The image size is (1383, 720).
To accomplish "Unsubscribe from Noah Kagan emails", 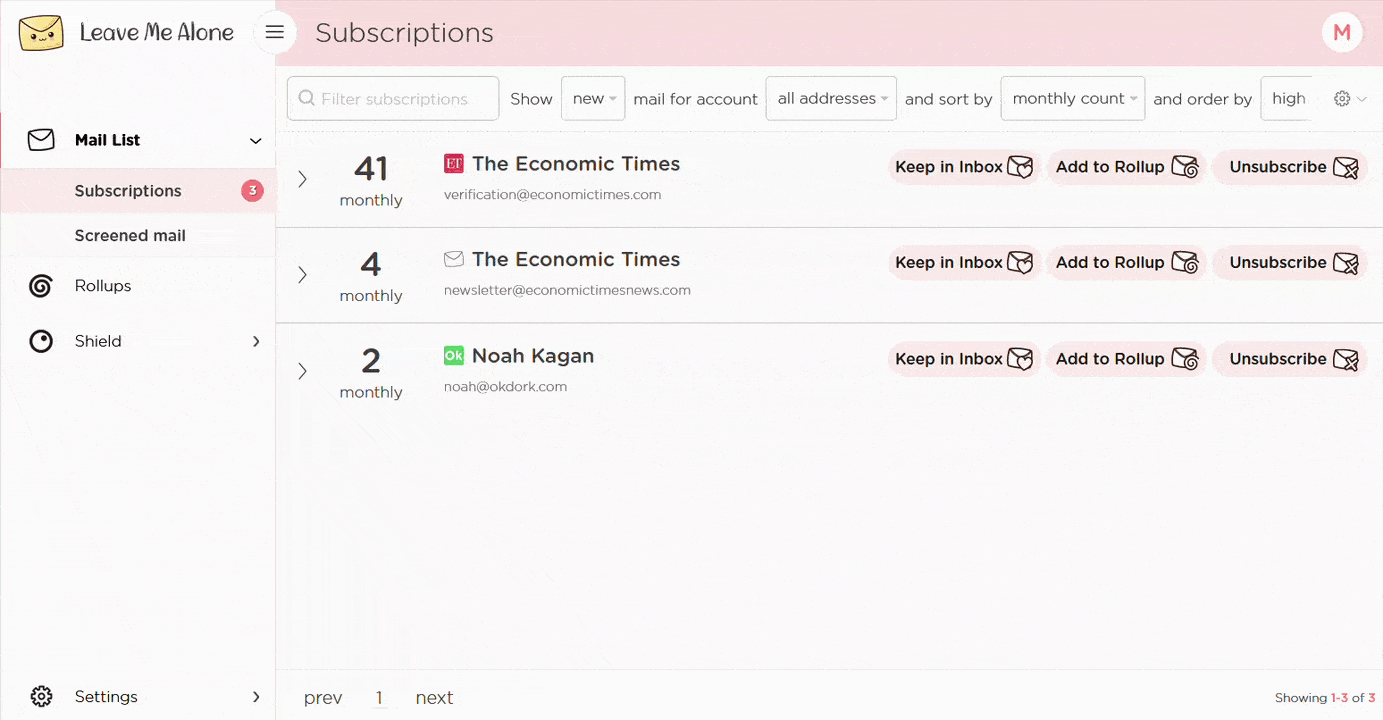I will point(1291,359).
